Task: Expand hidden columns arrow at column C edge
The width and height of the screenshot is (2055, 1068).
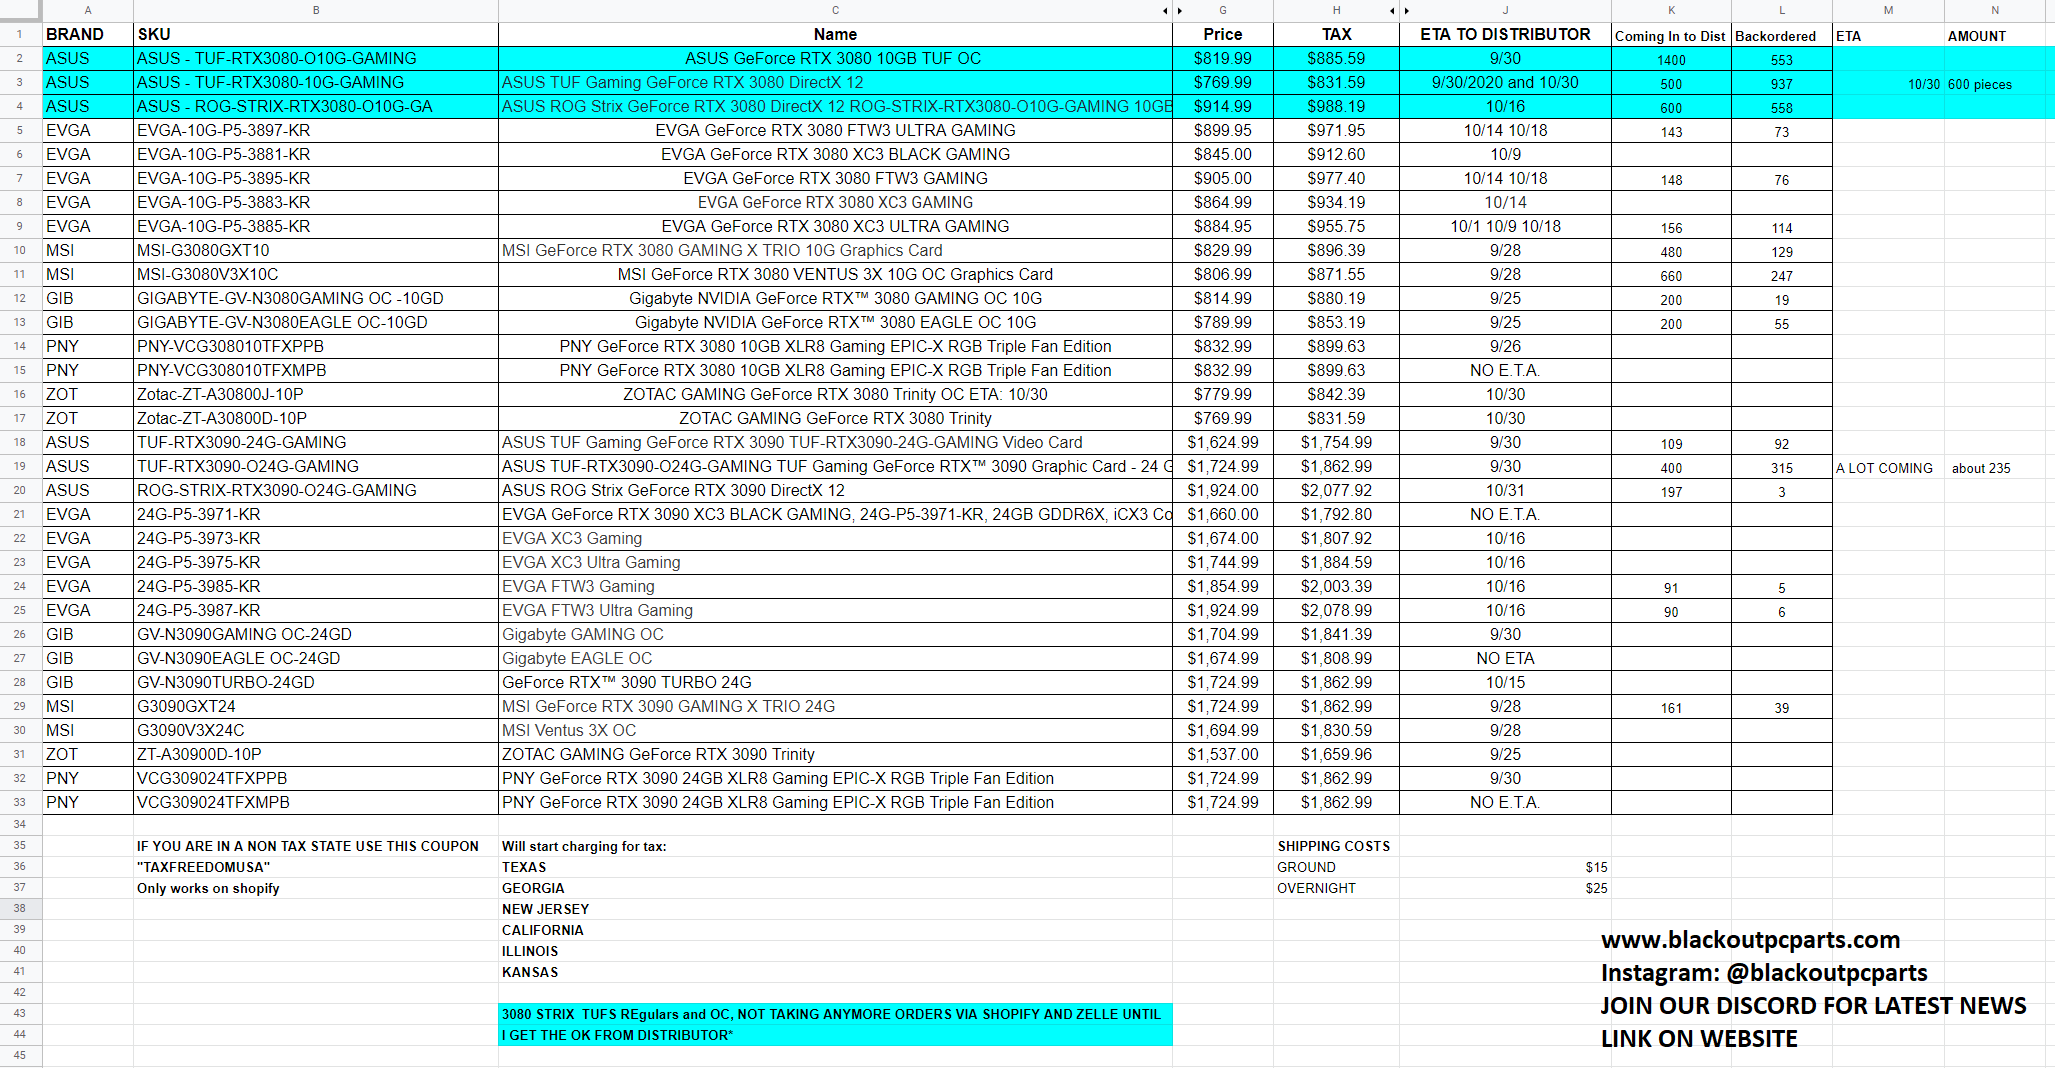Action: click(x=1165, y=11)
